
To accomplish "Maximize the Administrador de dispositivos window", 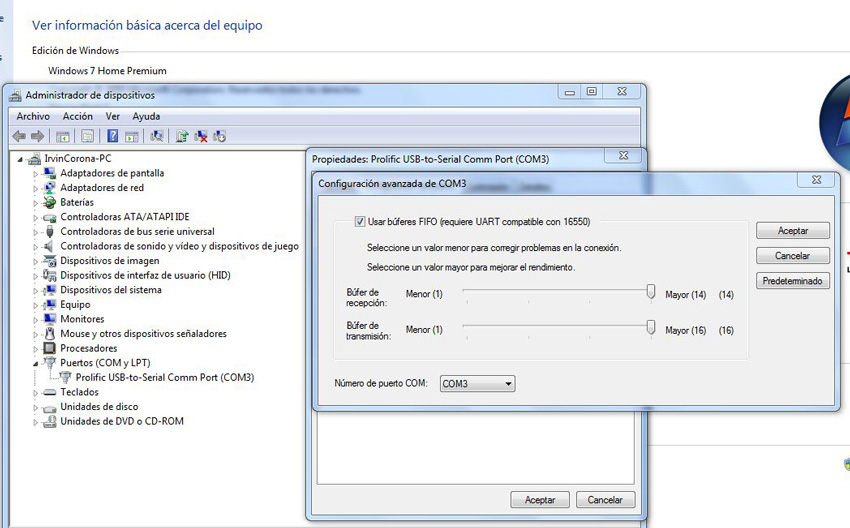I will [x=591, y=92].
